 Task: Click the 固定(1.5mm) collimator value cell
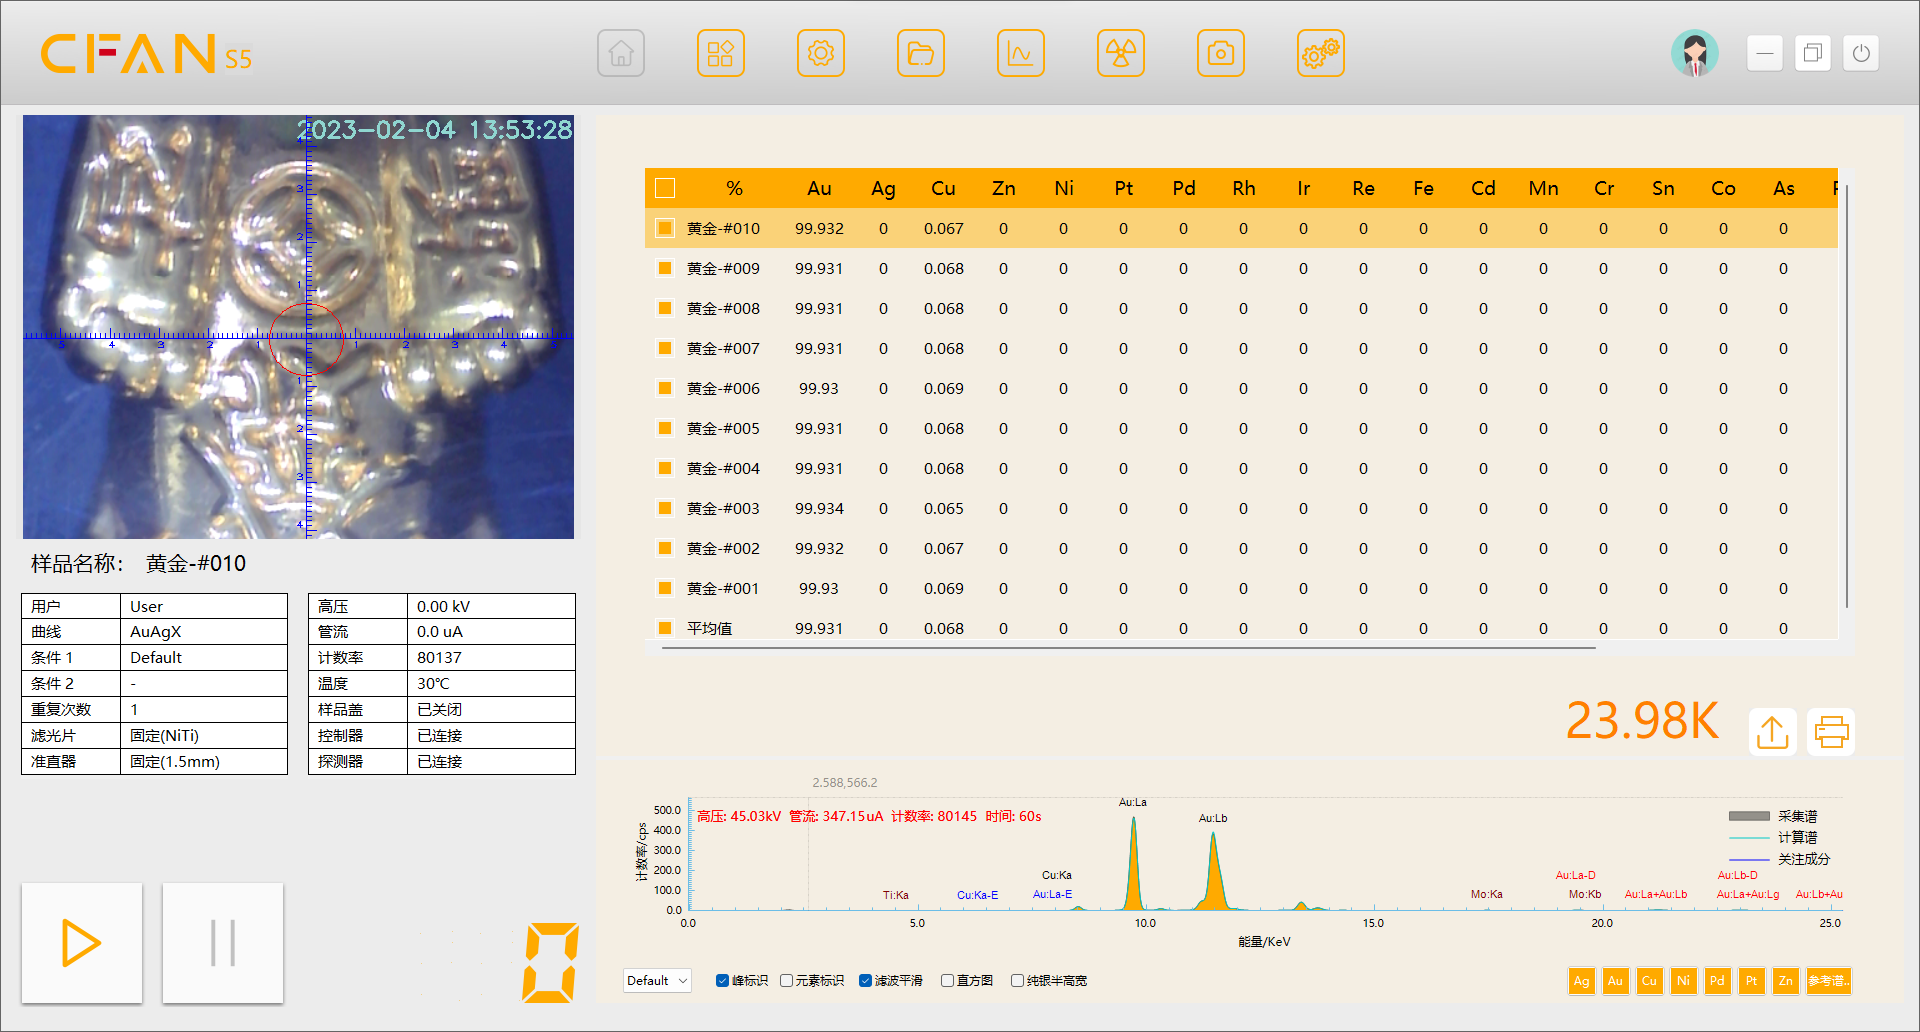(x=204, y=762)
